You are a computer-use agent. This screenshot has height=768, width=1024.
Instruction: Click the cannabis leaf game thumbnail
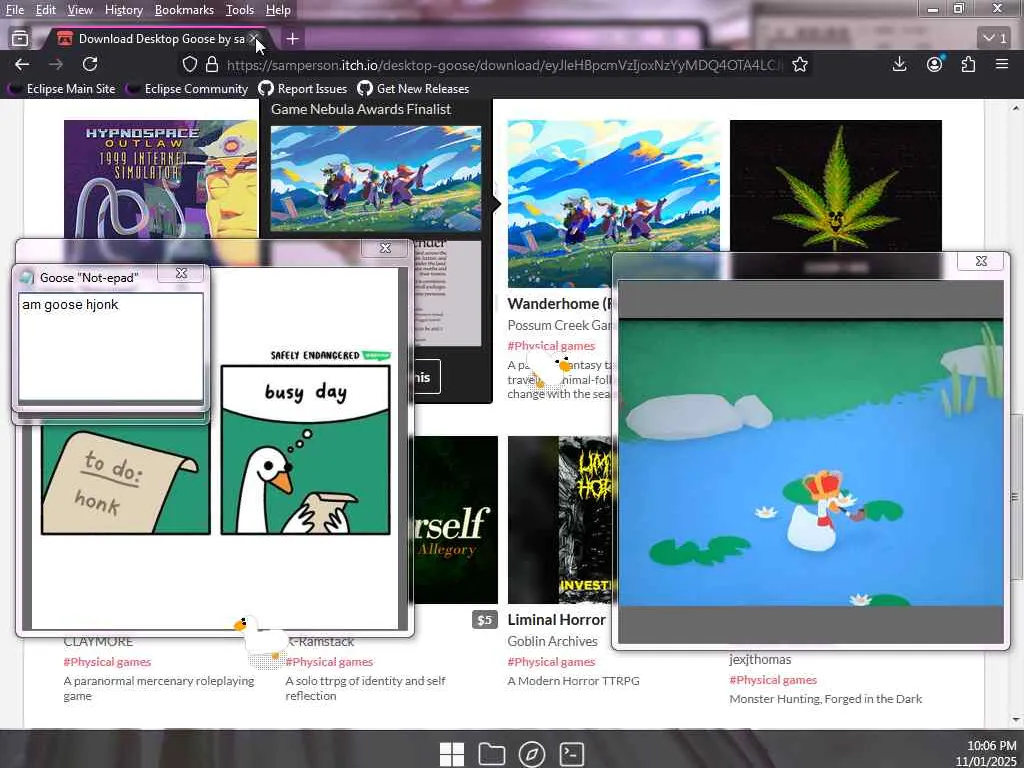pos(836,185)
